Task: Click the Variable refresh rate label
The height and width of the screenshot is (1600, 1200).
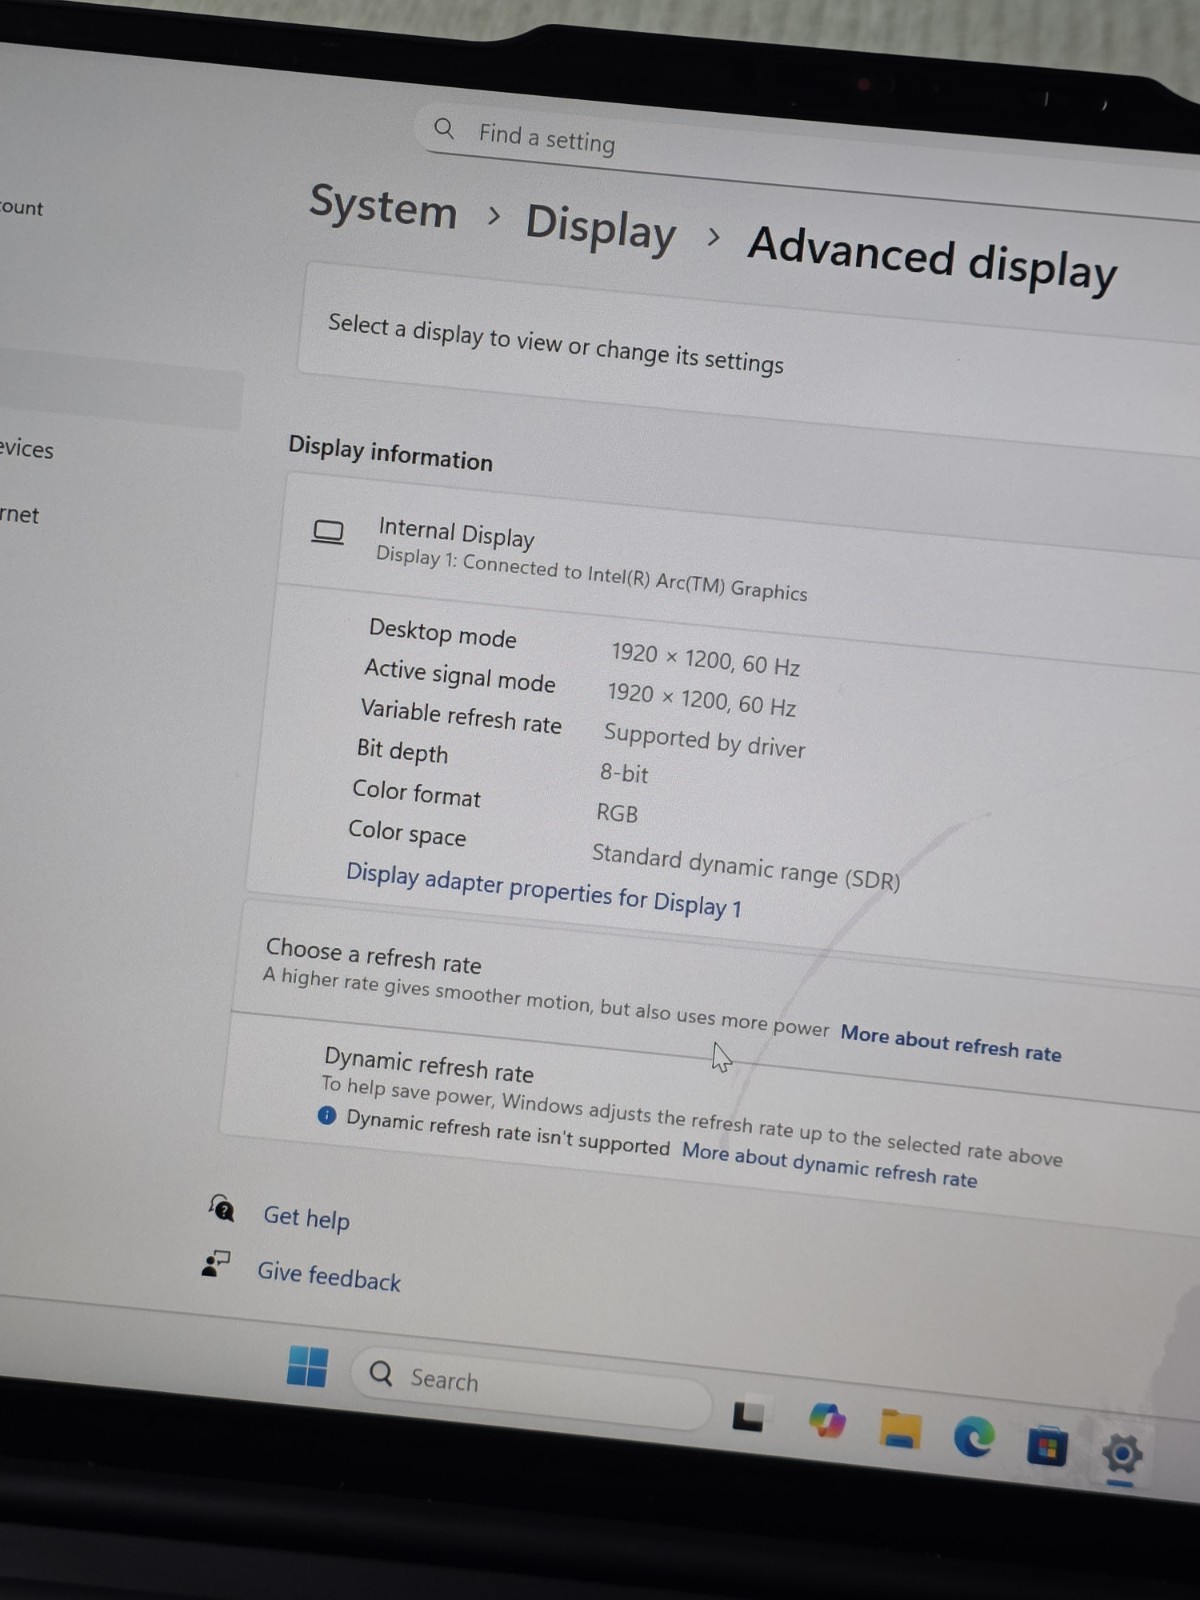Action: tap(461, 716)
